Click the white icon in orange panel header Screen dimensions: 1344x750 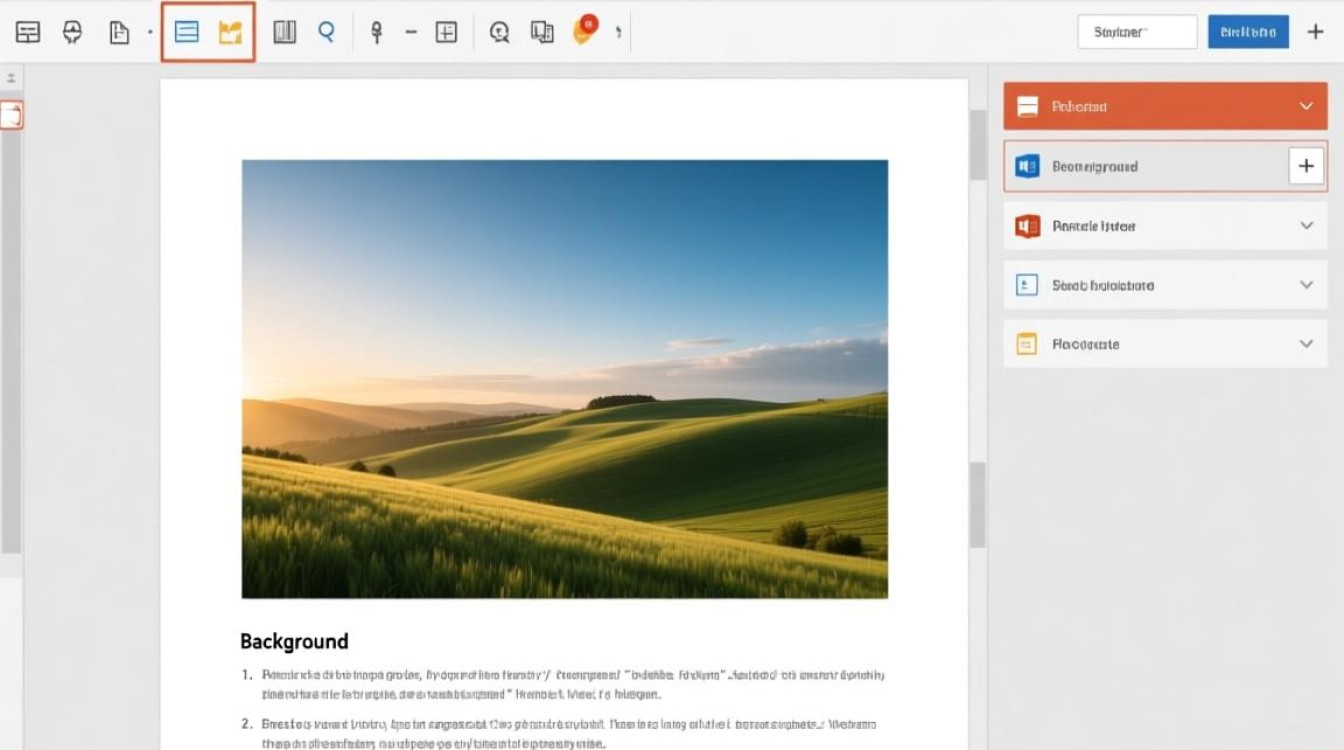point(1027,106)
